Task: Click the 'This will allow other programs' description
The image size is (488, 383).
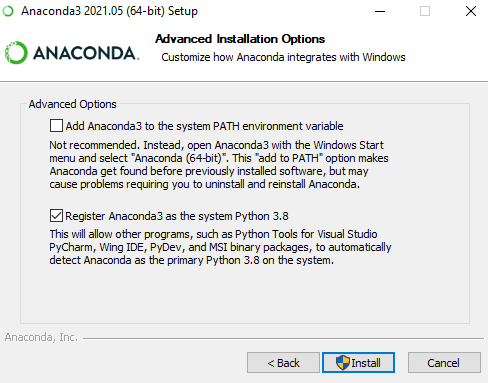Action: click(x=220, y=247)
